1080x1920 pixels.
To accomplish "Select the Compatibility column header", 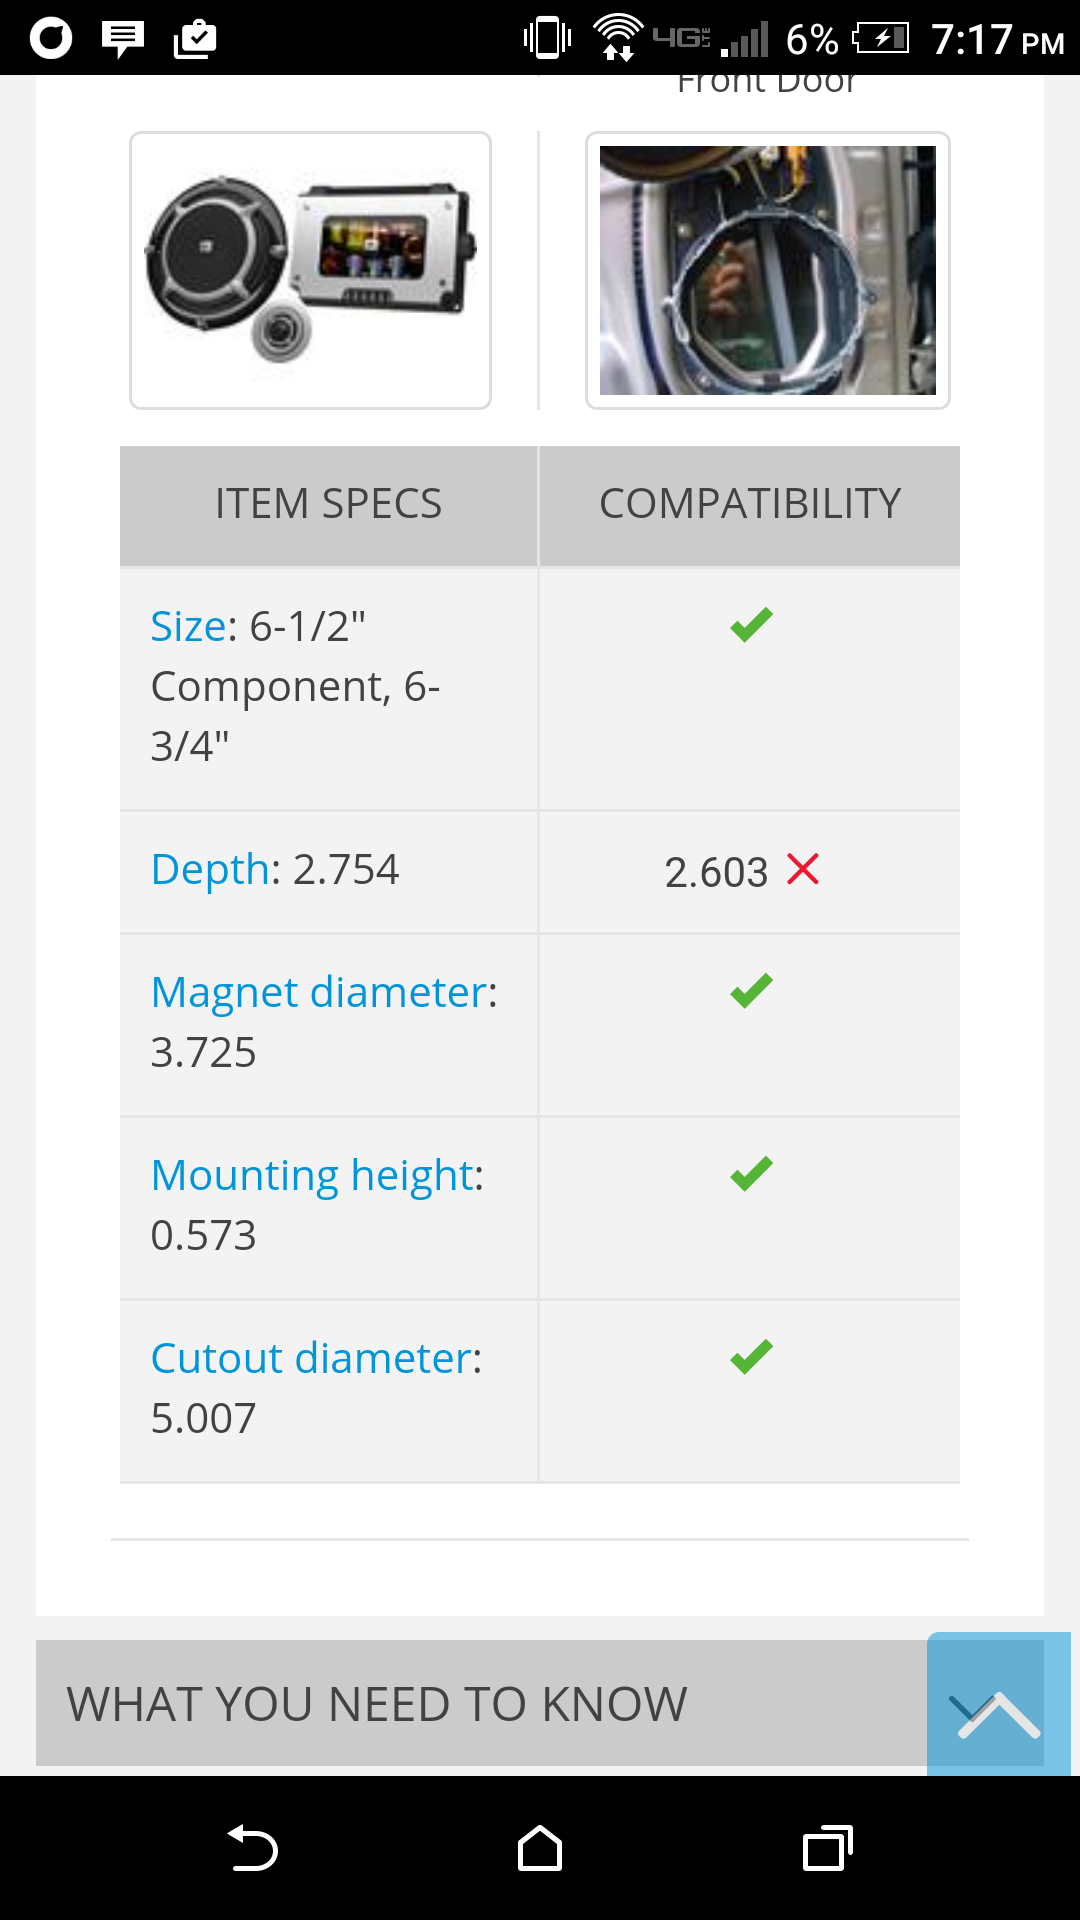I will click(x=750, y=505).
